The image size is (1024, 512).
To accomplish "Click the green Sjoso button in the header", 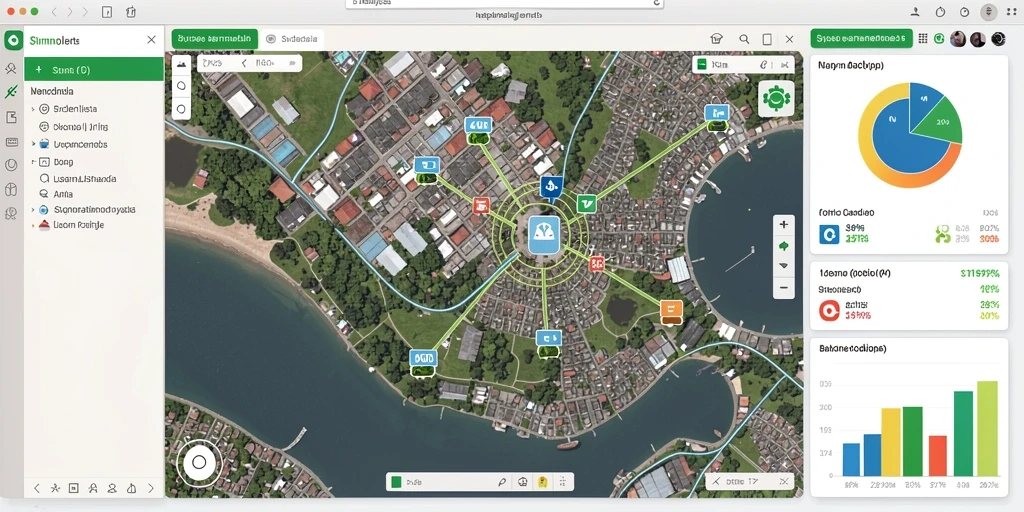I will (x=861, y=39).
